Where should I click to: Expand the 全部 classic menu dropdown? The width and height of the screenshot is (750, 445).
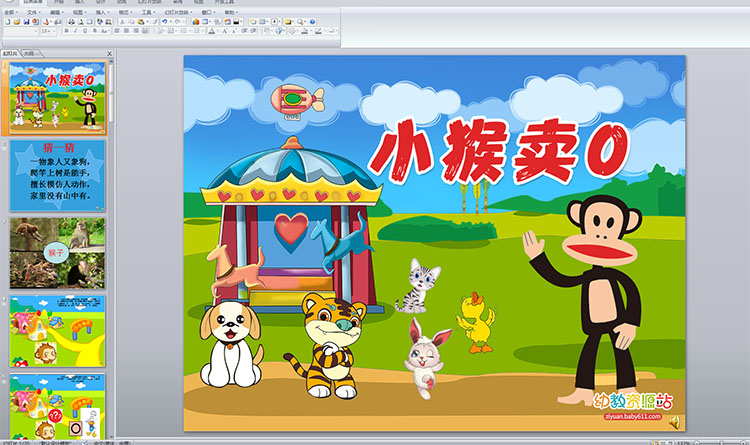[11, 12]
